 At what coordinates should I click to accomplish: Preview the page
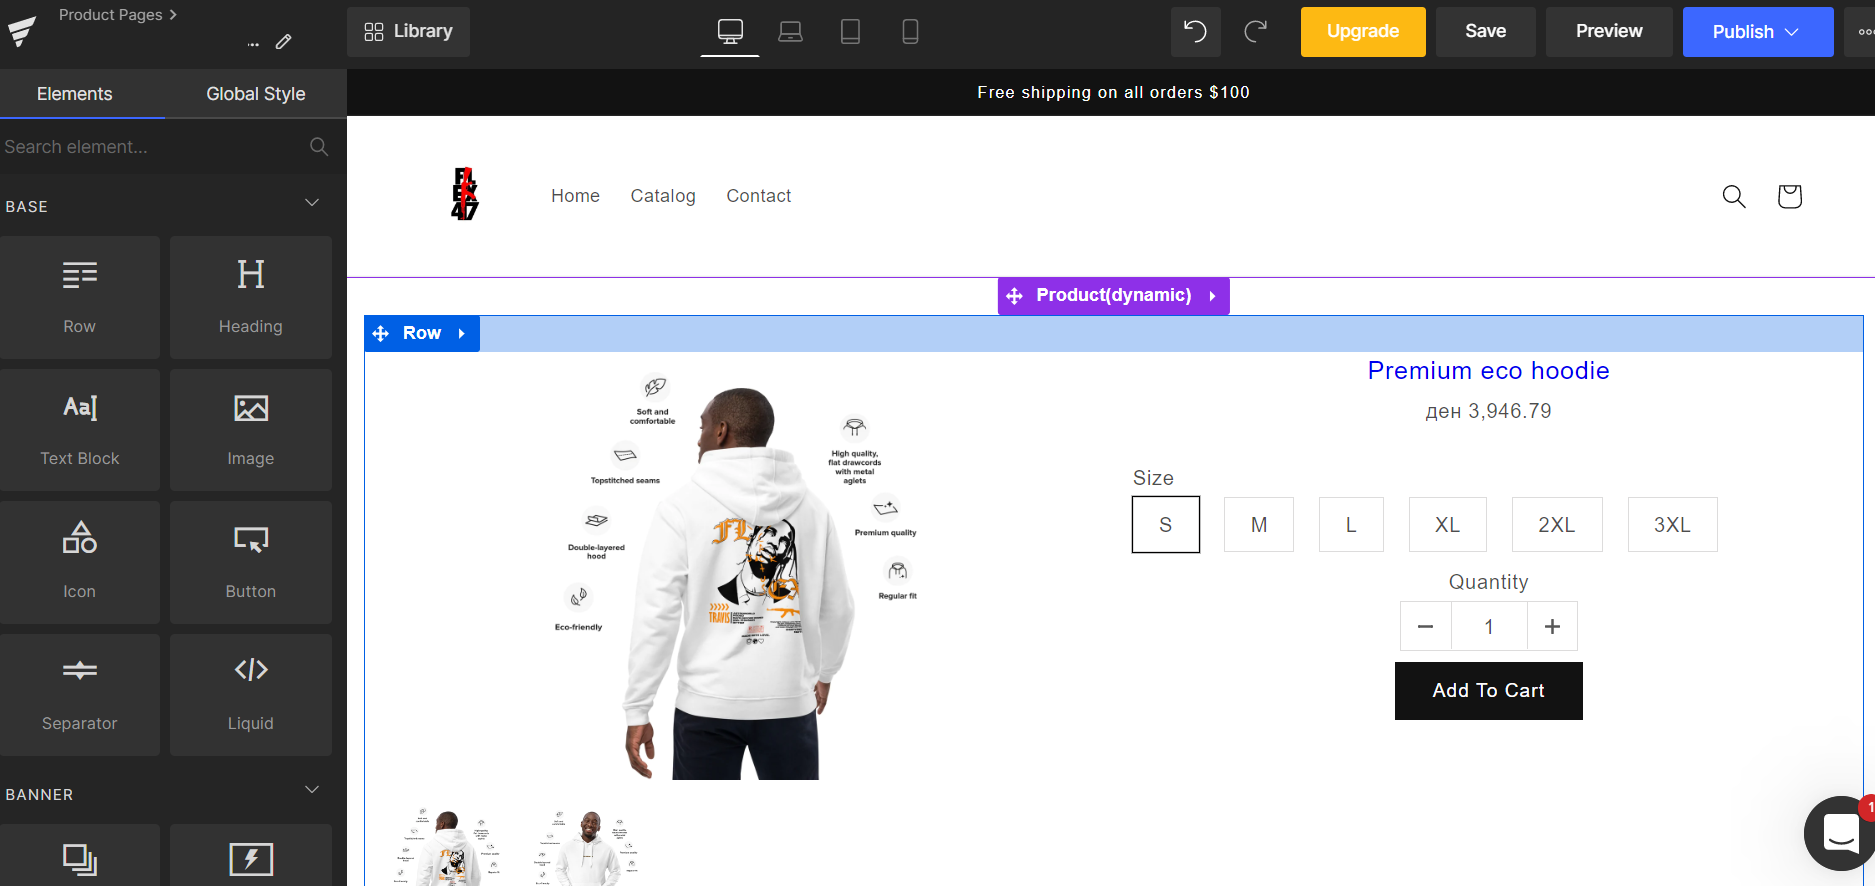pyautogui.click(x=1609, y=32)
